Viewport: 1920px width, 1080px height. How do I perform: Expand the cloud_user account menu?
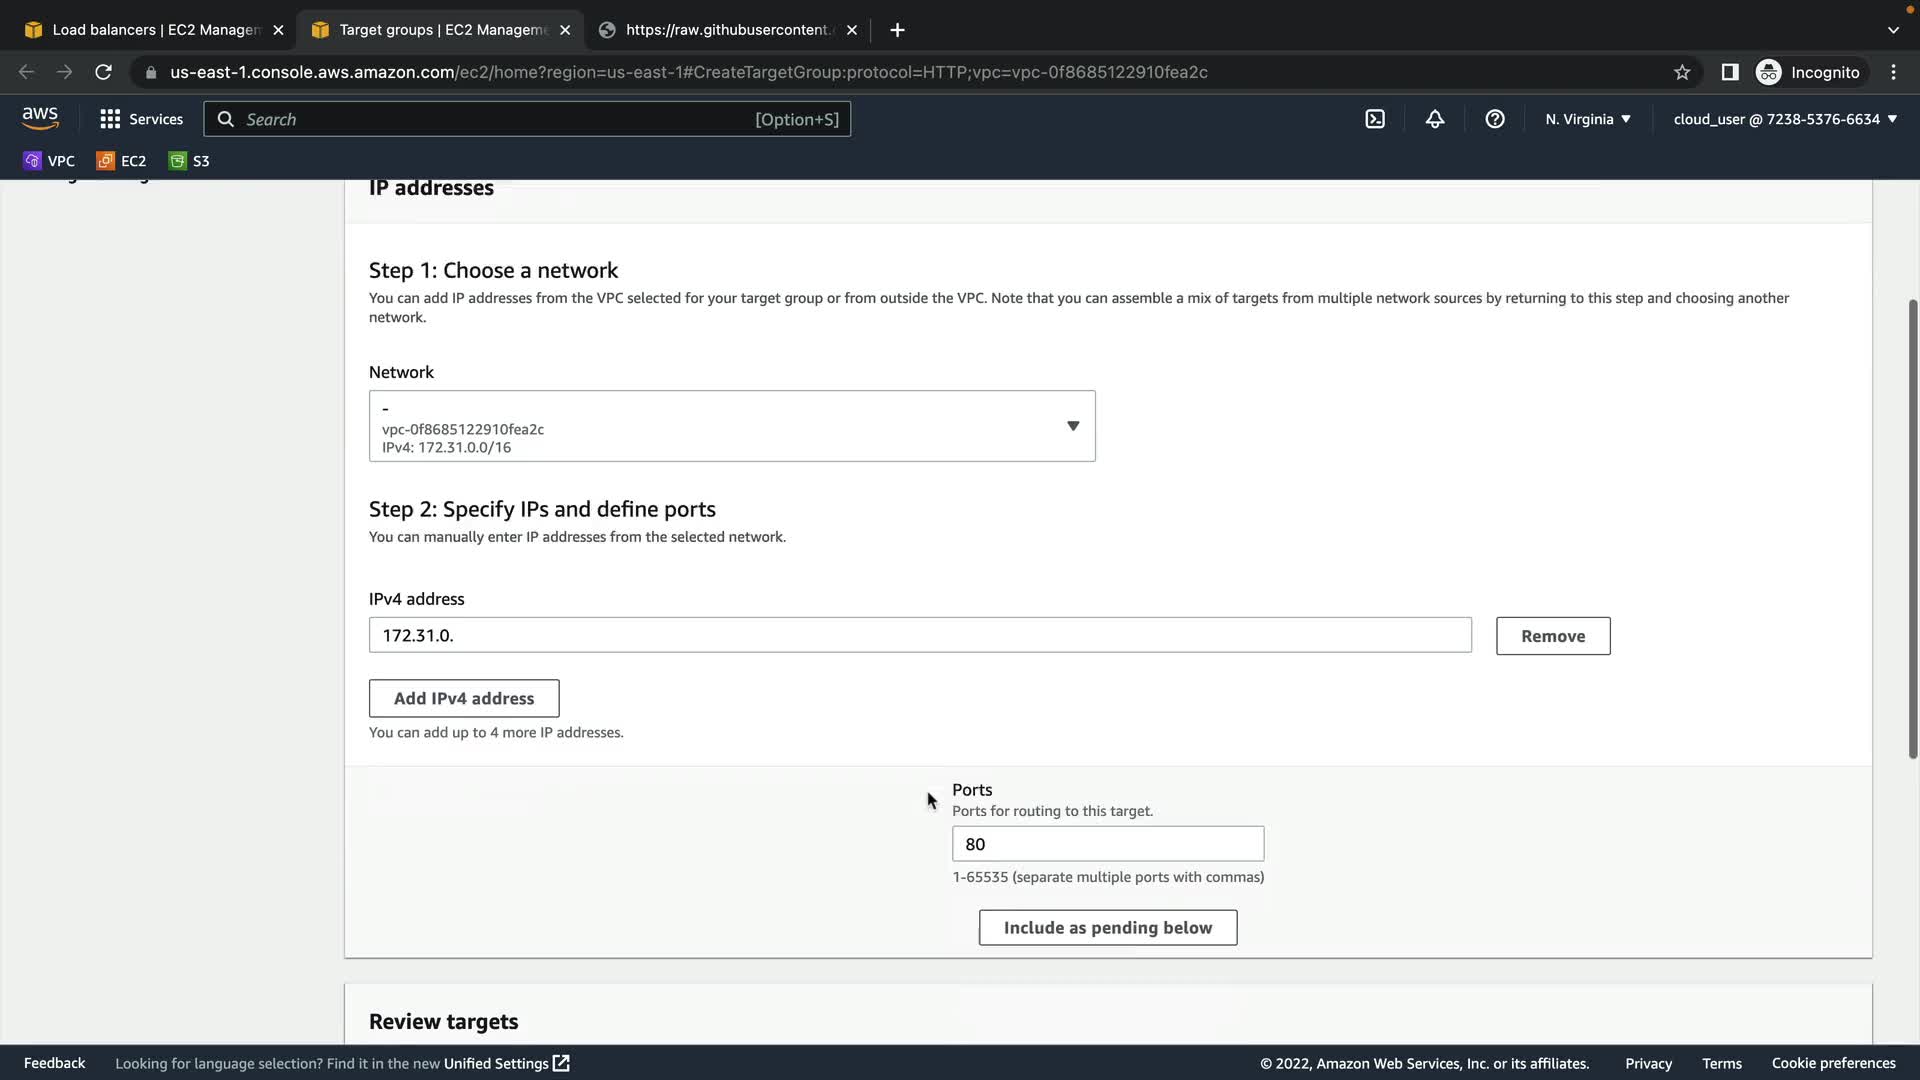pyautogui.click(x=1784, y=119)
